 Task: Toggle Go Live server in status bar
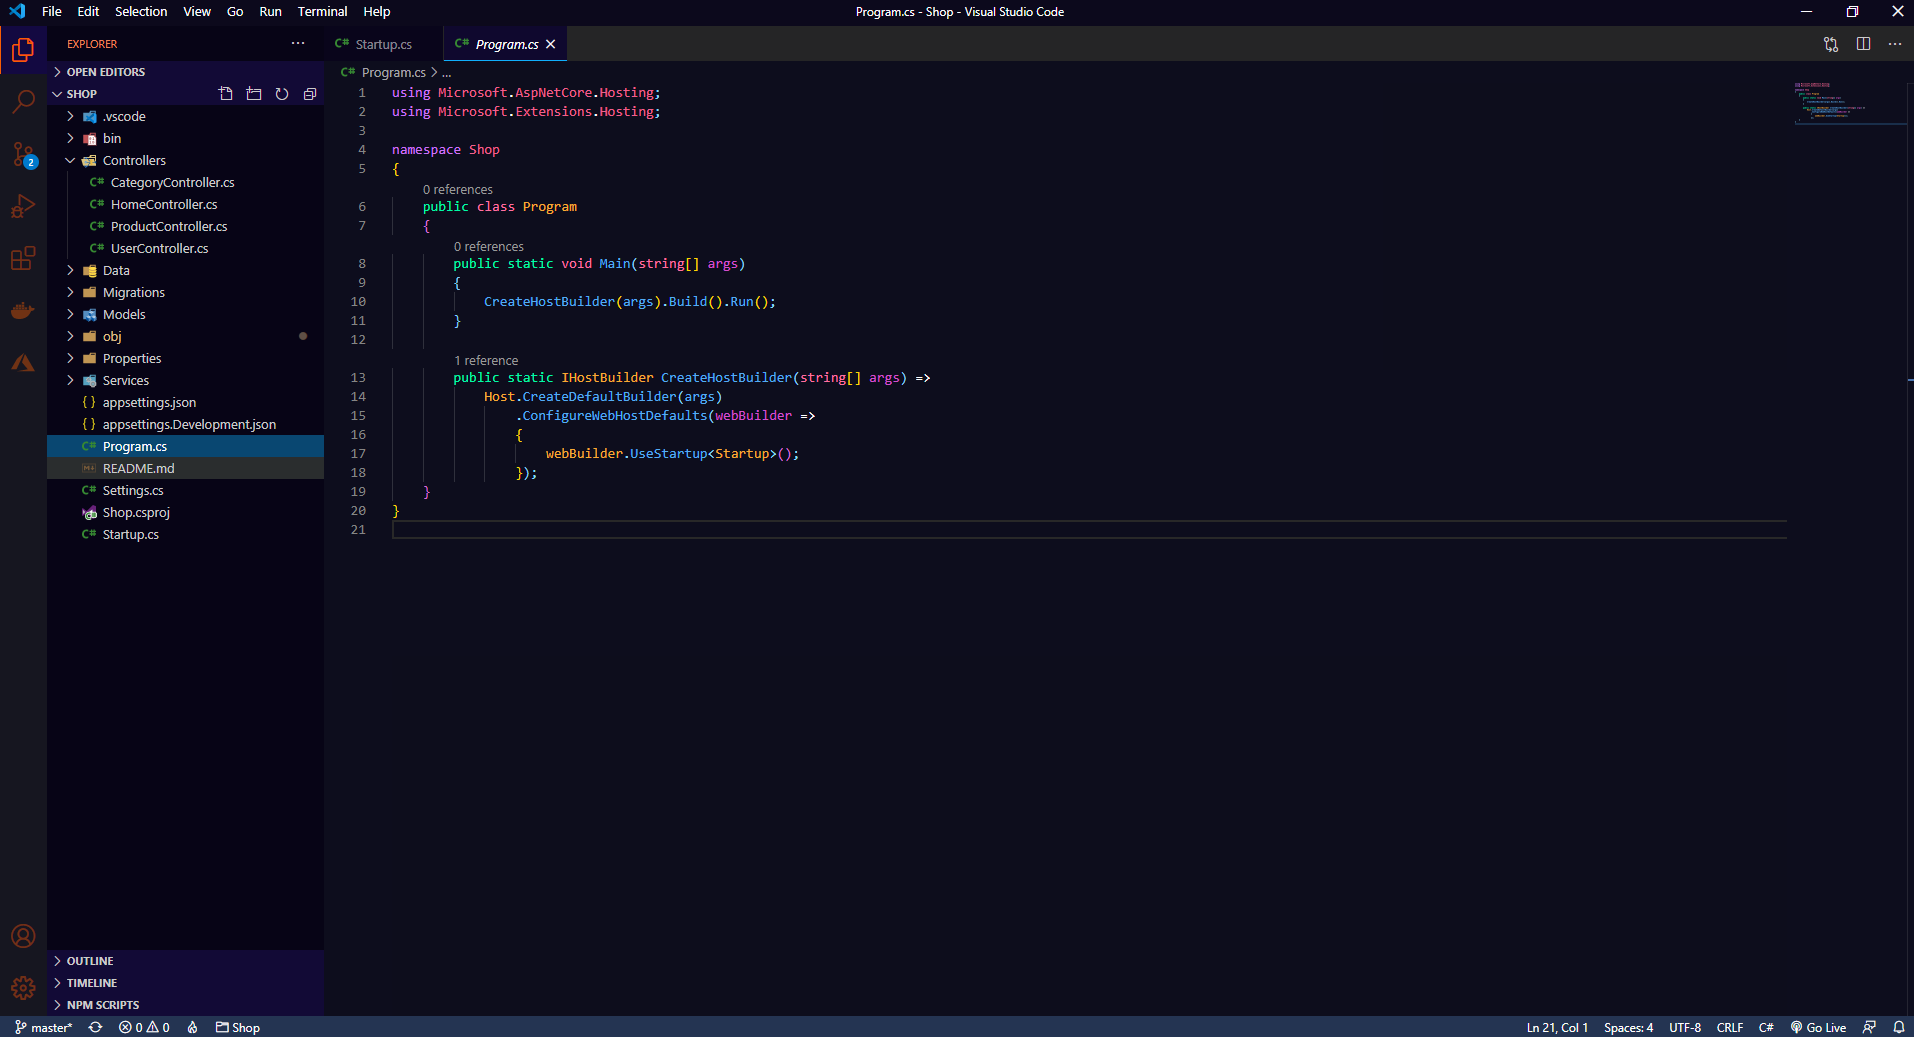tap(1818, 1027)
